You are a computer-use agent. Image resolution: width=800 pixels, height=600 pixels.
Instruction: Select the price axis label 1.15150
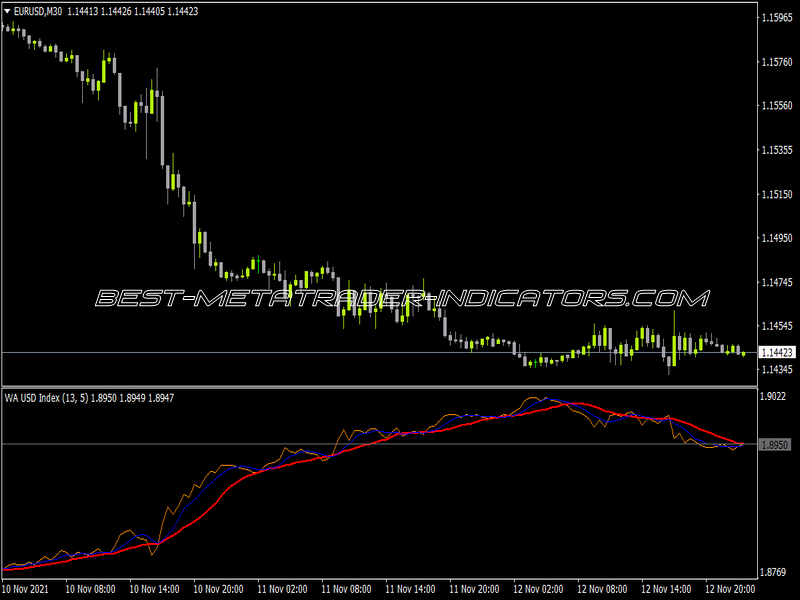tap(777, 194)
